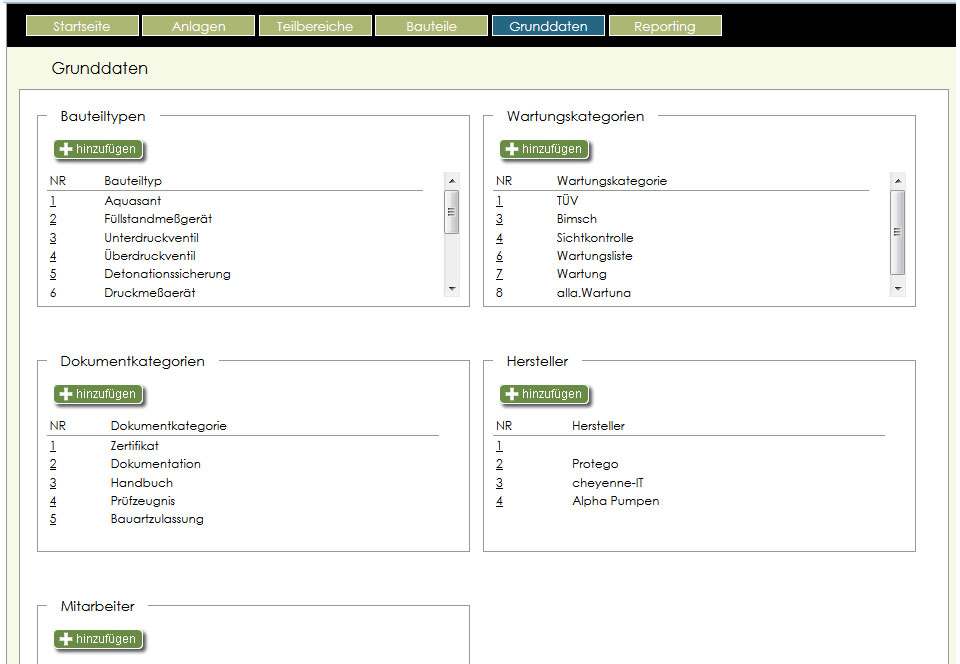Go to the Teilbereiche tab

(x=315, y=26)
